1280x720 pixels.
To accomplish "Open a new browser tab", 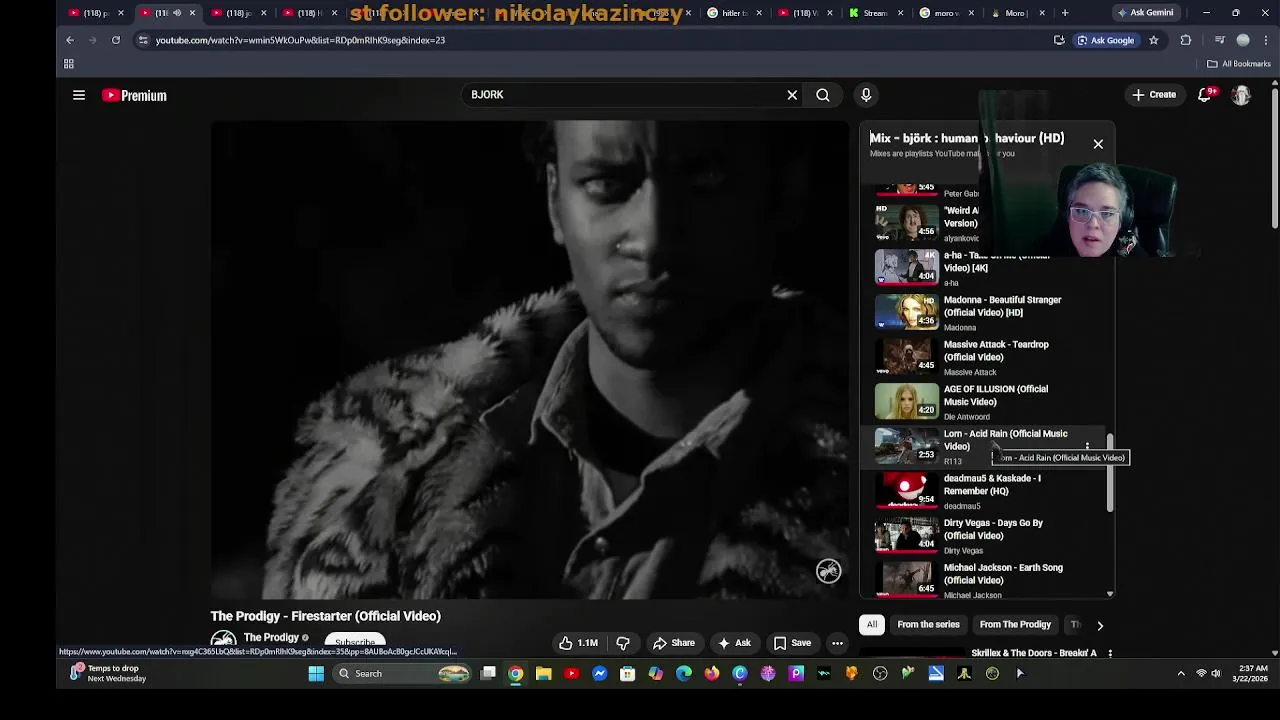I will tap(1065, 13).
